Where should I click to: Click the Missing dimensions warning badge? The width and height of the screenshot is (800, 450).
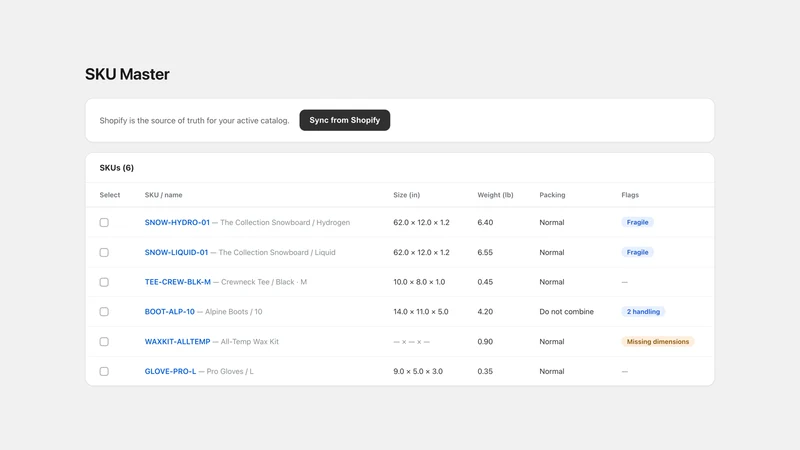pos(658,342)
